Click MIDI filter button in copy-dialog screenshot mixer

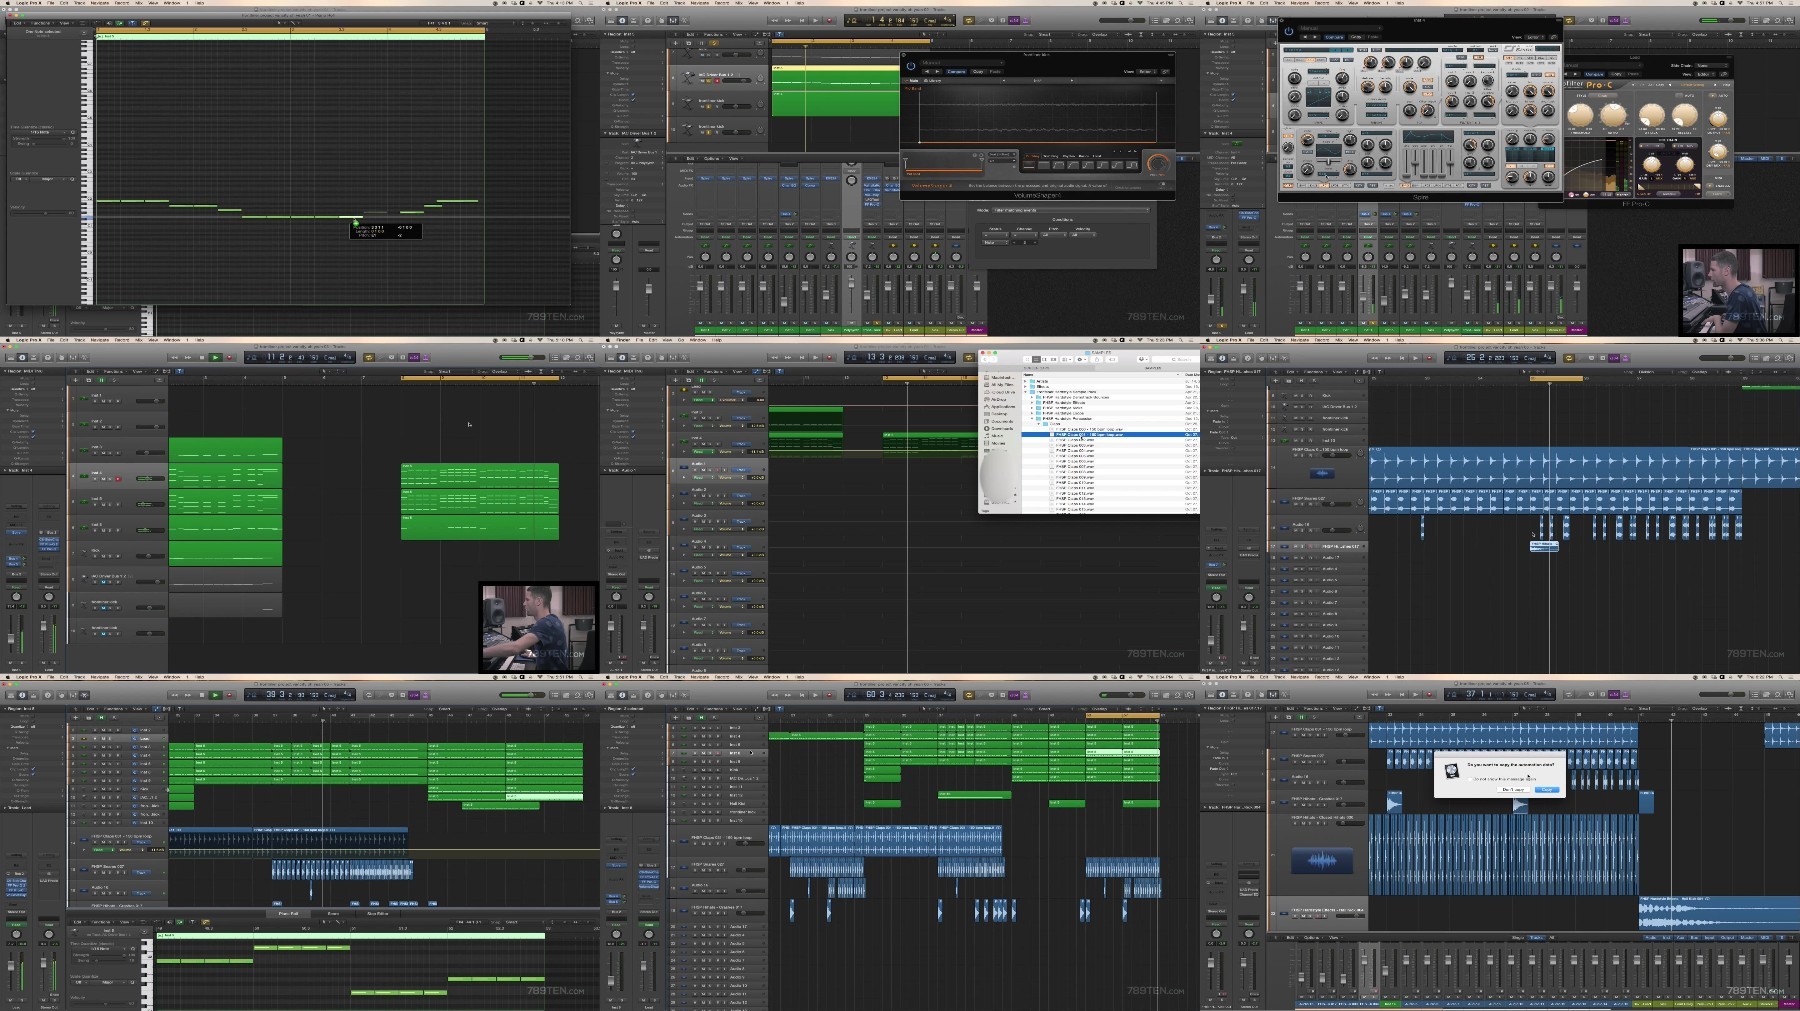coord(1765,937)
